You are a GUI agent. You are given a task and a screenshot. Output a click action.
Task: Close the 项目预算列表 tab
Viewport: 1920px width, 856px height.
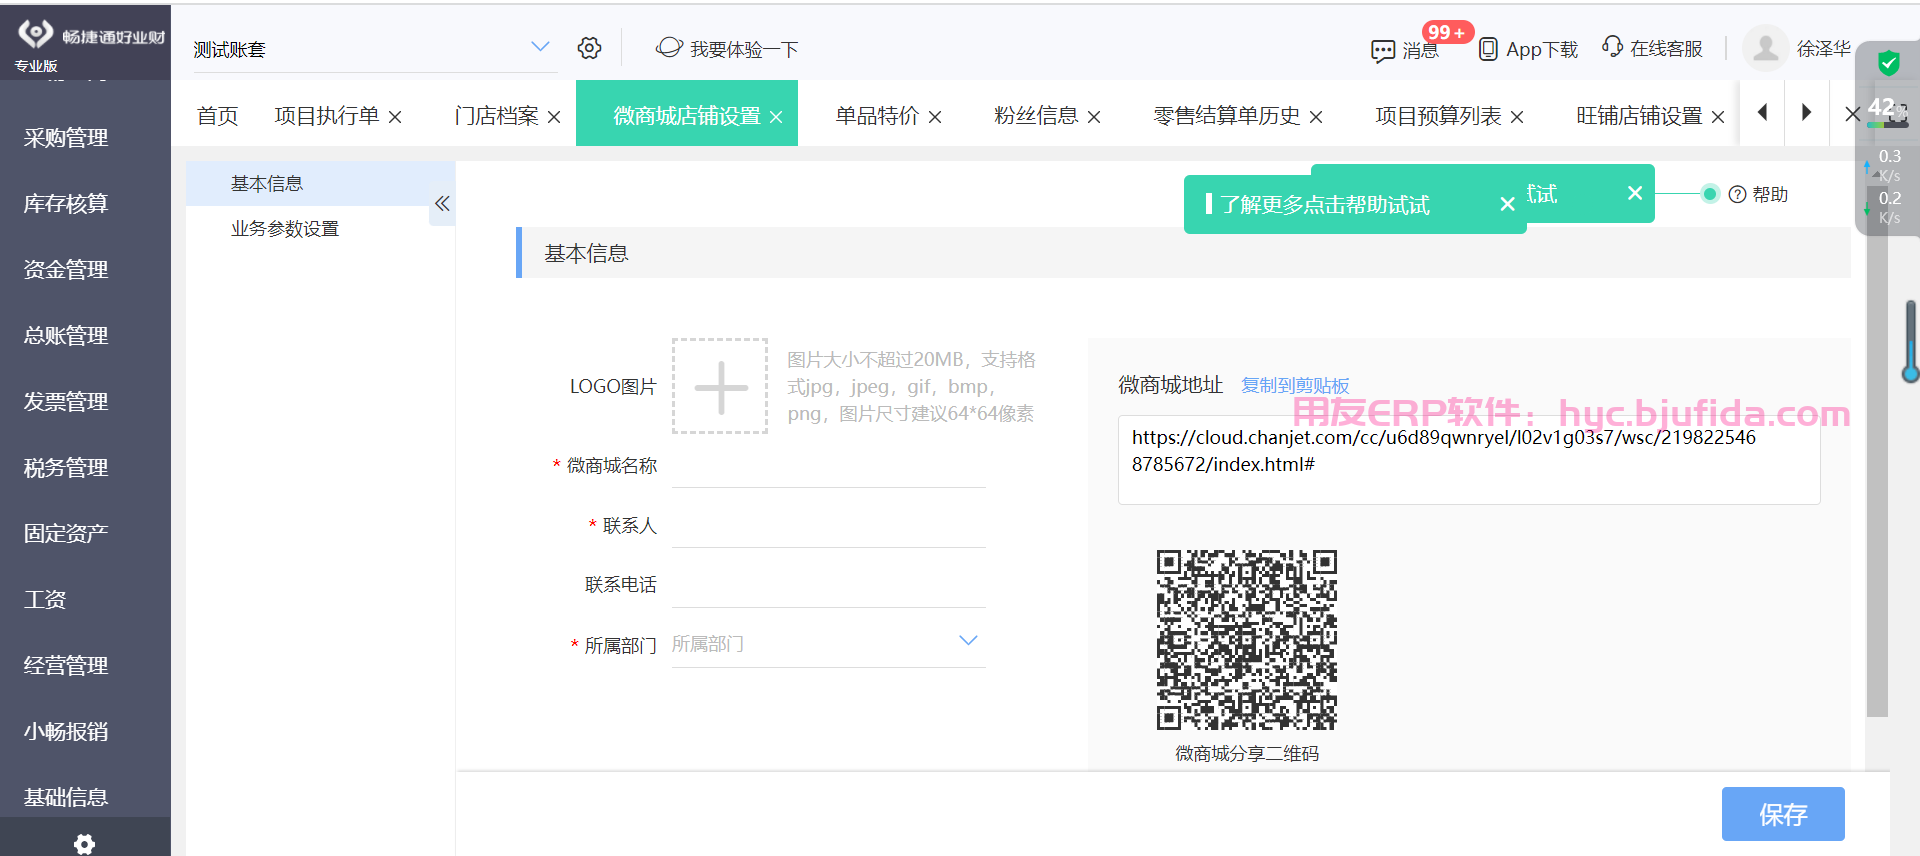click(x=1517, y=117)
